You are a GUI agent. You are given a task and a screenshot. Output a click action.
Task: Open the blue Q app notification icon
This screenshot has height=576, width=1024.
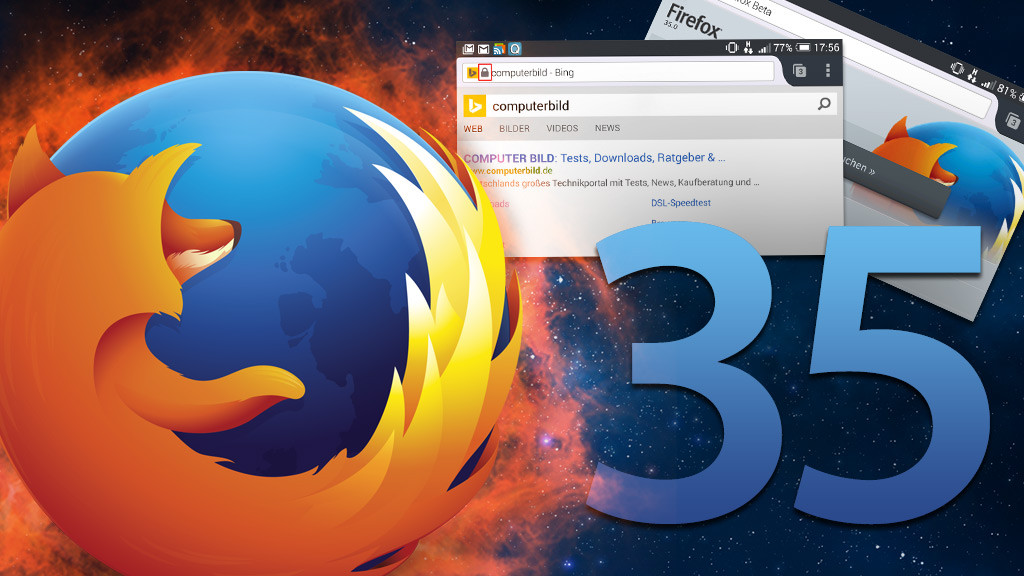pyautogui.click(x=515, y=49)
